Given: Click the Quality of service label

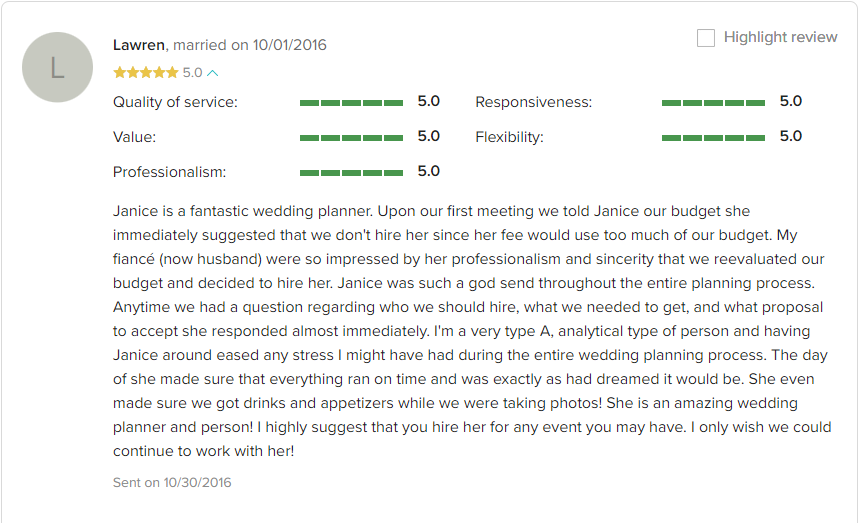Looking at the screenshot, I should (x=175, y=102).
